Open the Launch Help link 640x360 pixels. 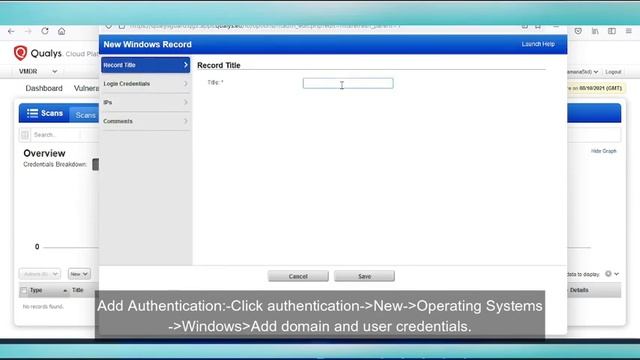[x=538, y=44]
